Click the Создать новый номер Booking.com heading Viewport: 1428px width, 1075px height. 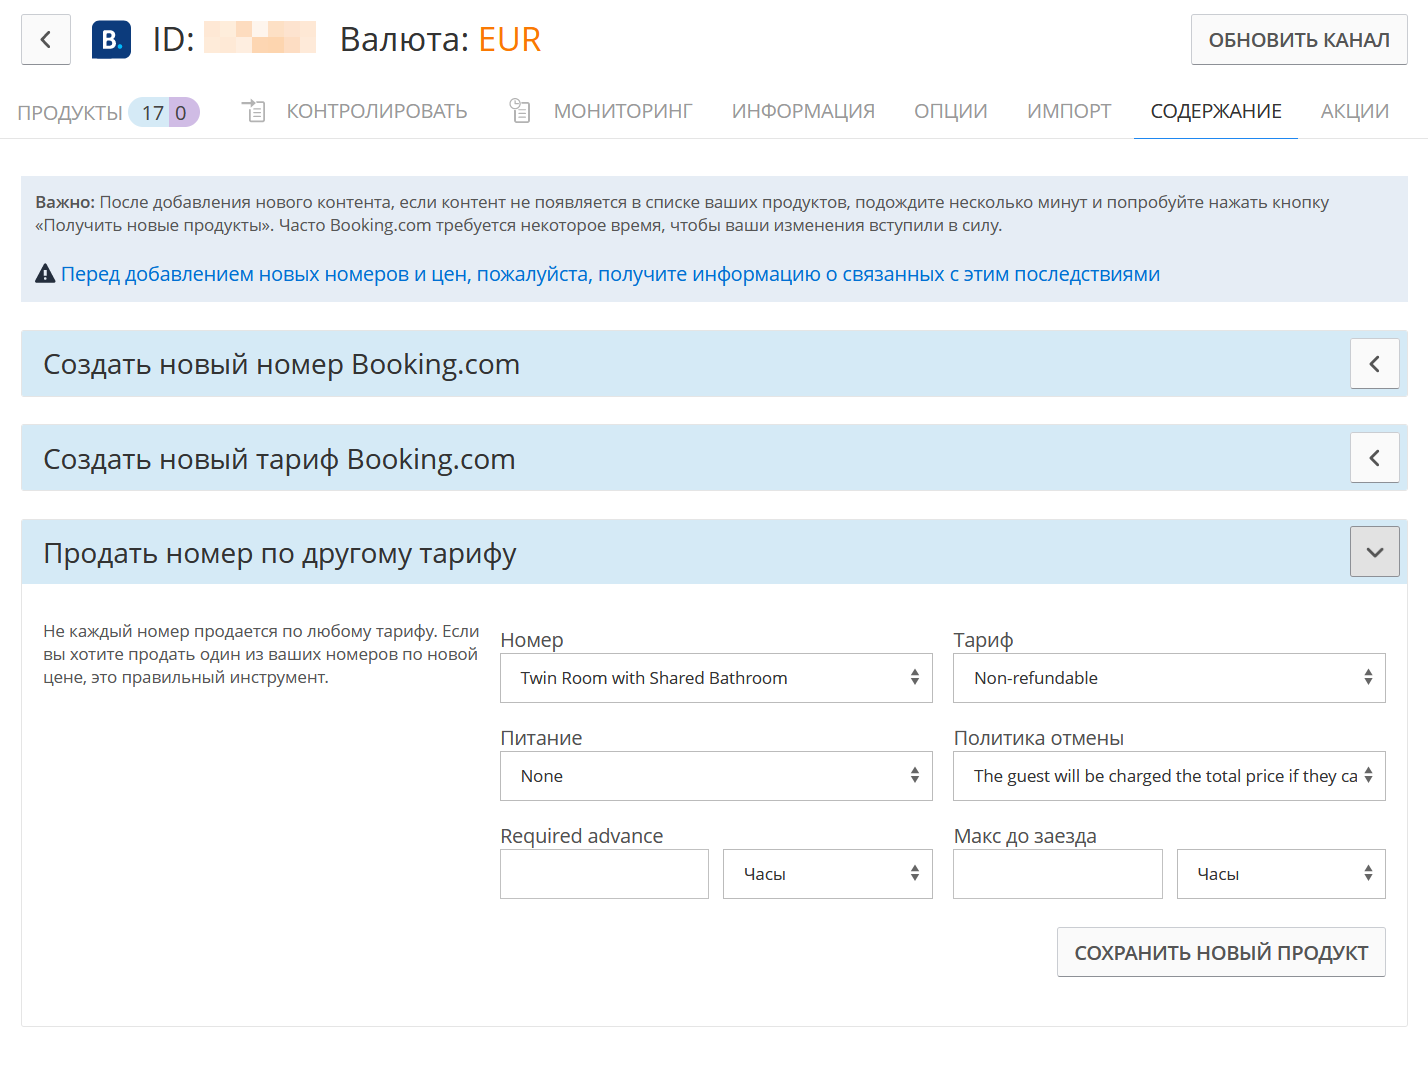281,364
